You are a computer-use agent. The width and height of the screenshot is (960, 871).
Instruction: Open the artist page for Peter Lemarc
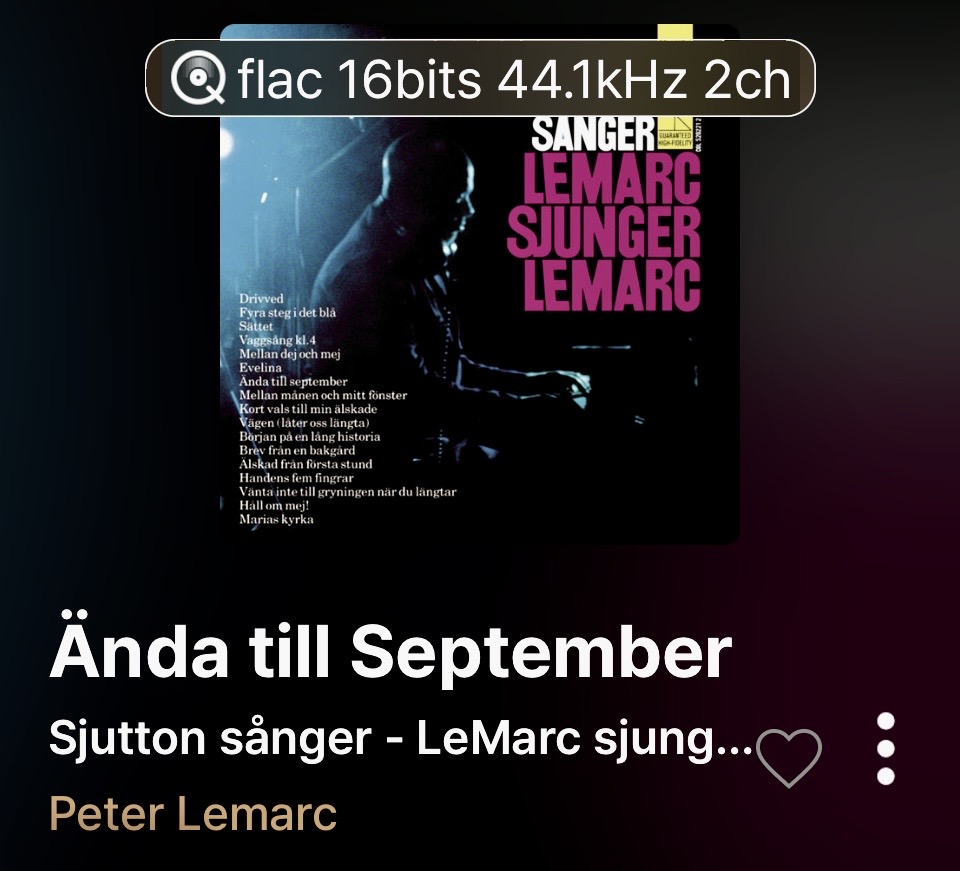(193, 814)
